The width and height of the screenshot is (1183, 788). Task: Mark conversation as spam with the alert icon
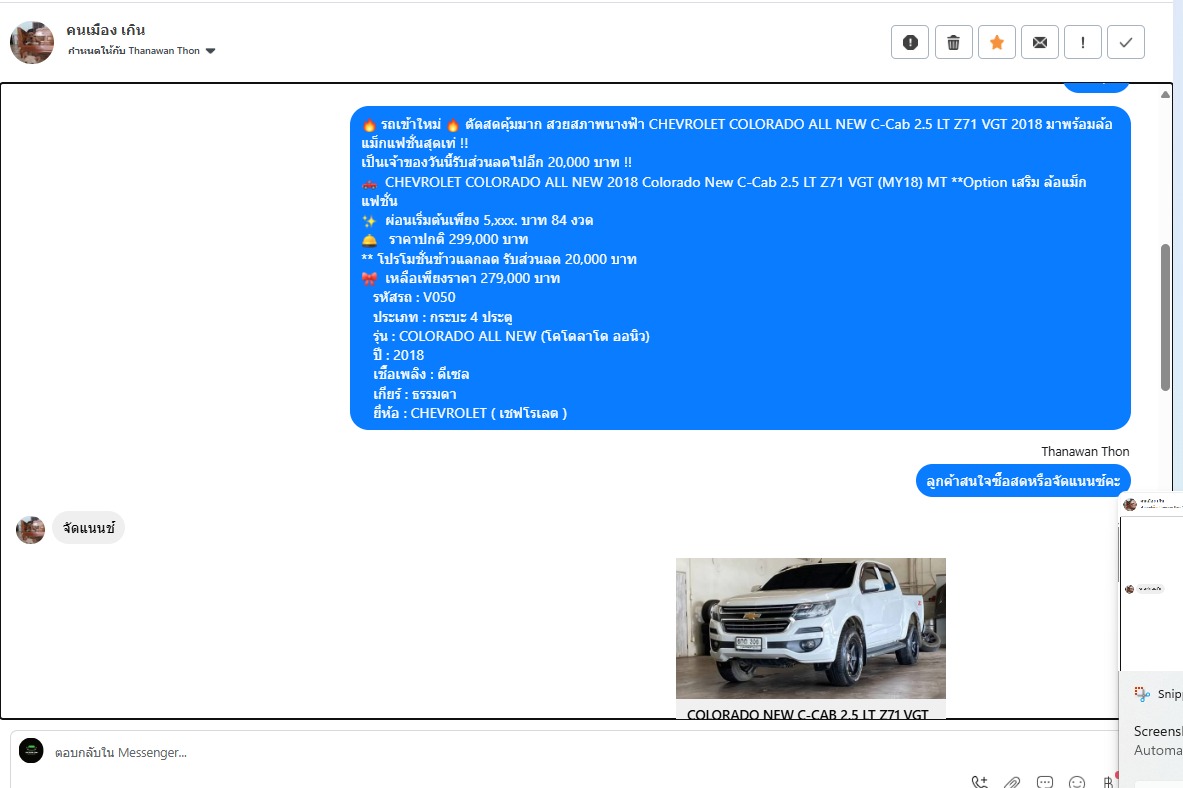point(910,42)
